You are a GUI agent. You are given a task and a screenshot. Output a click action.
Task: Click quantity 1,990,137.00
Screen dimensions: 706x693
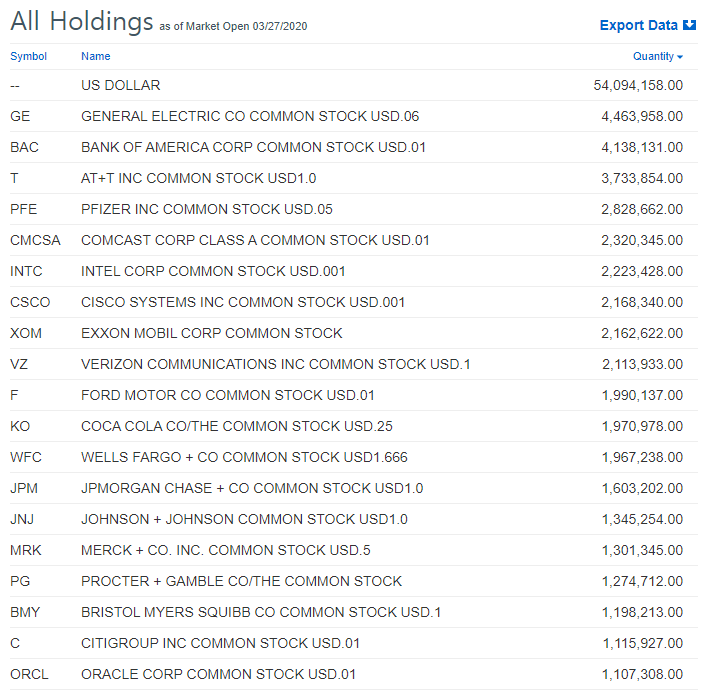pyautogui.click(x=643, y=395)
